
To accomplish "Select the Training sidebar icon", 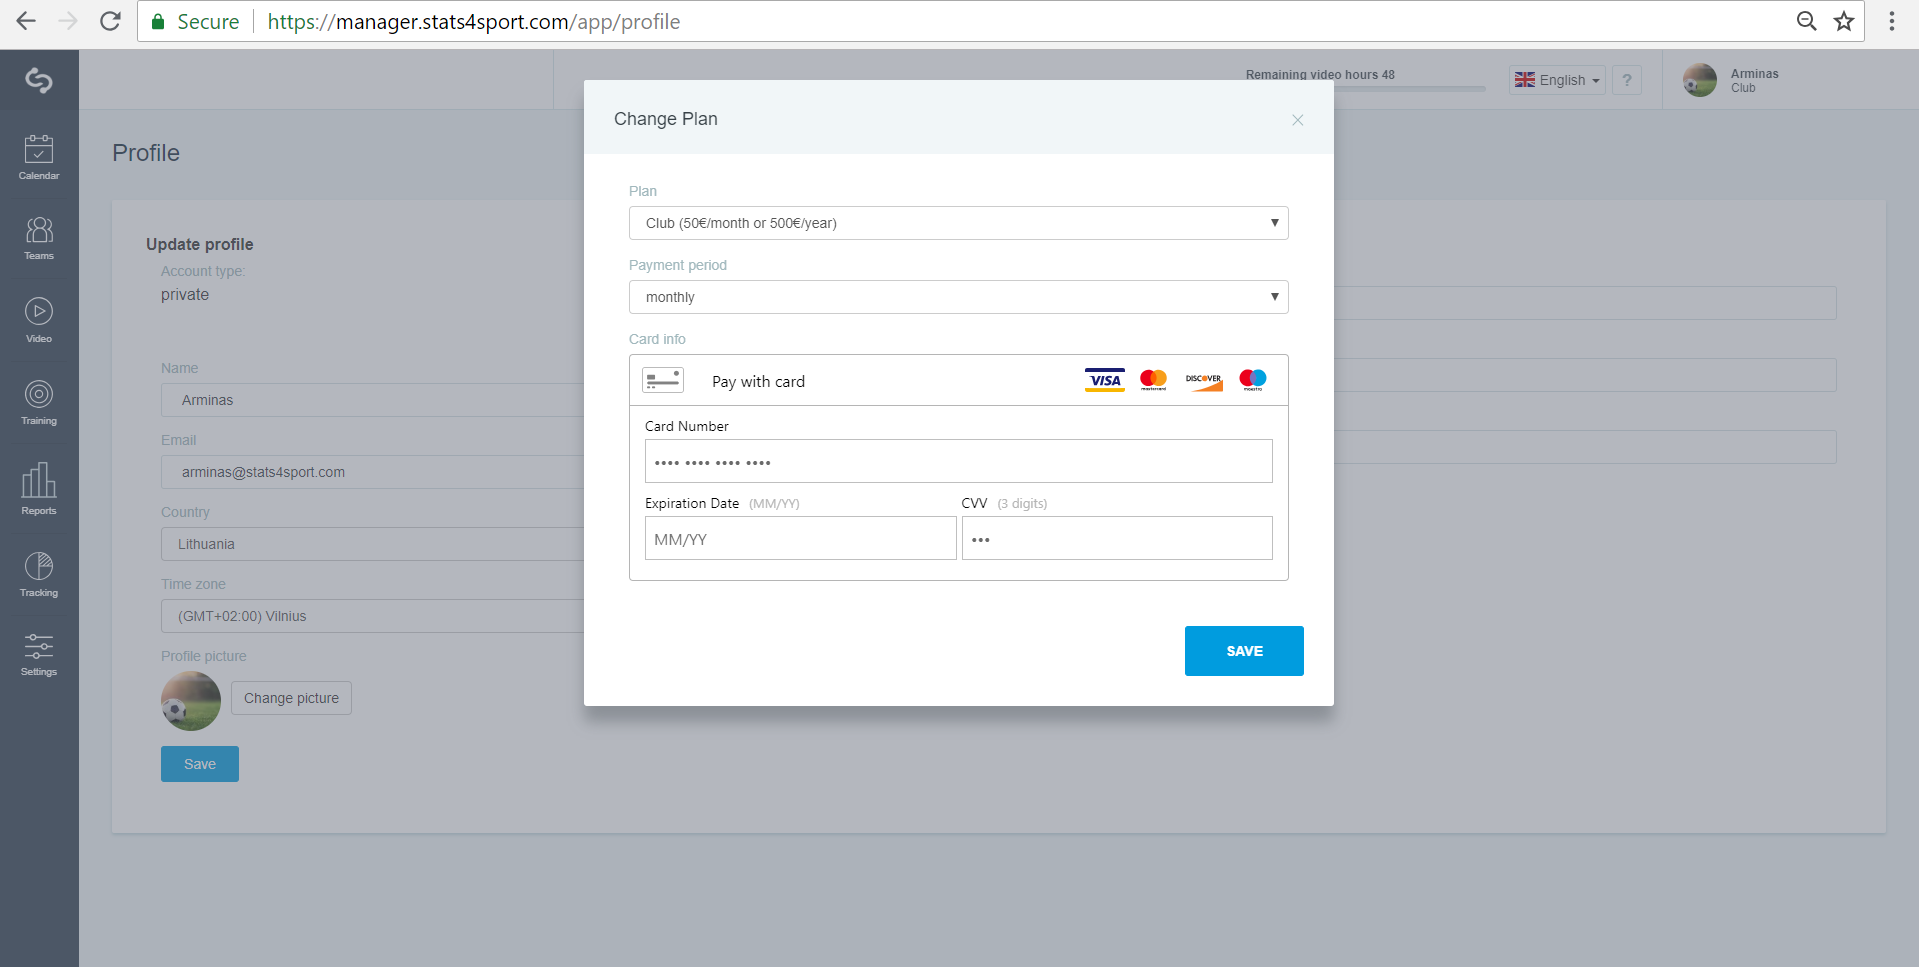I will pos(39,402).
